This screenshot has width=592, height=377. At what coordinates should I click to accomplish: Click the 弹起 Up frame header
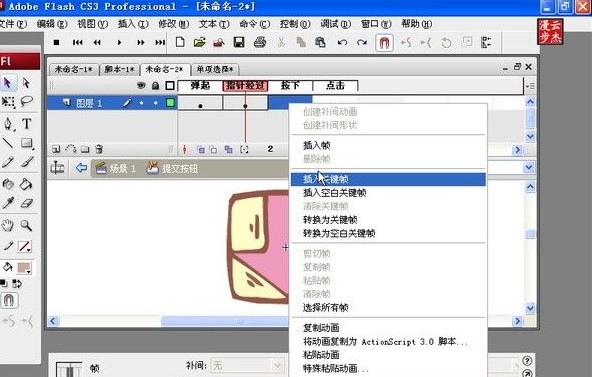(x=200, y=86)
